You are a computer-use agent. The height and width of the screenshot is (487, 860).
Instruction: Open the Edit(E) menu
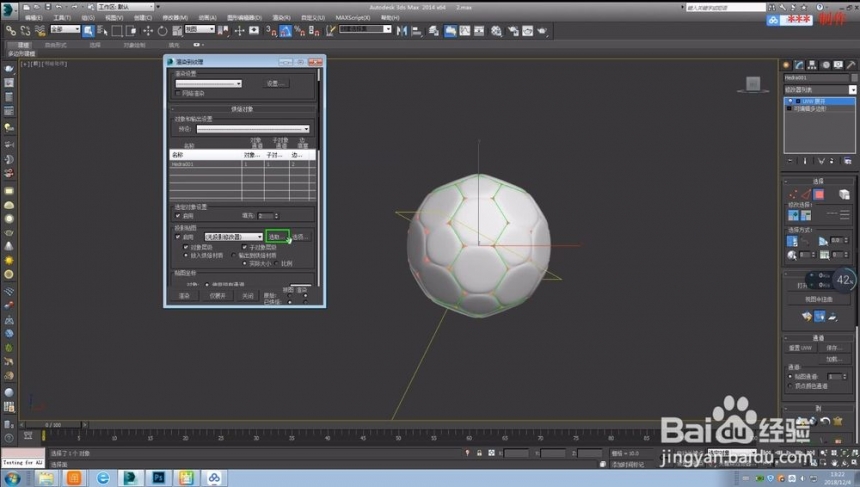[33, 18]
